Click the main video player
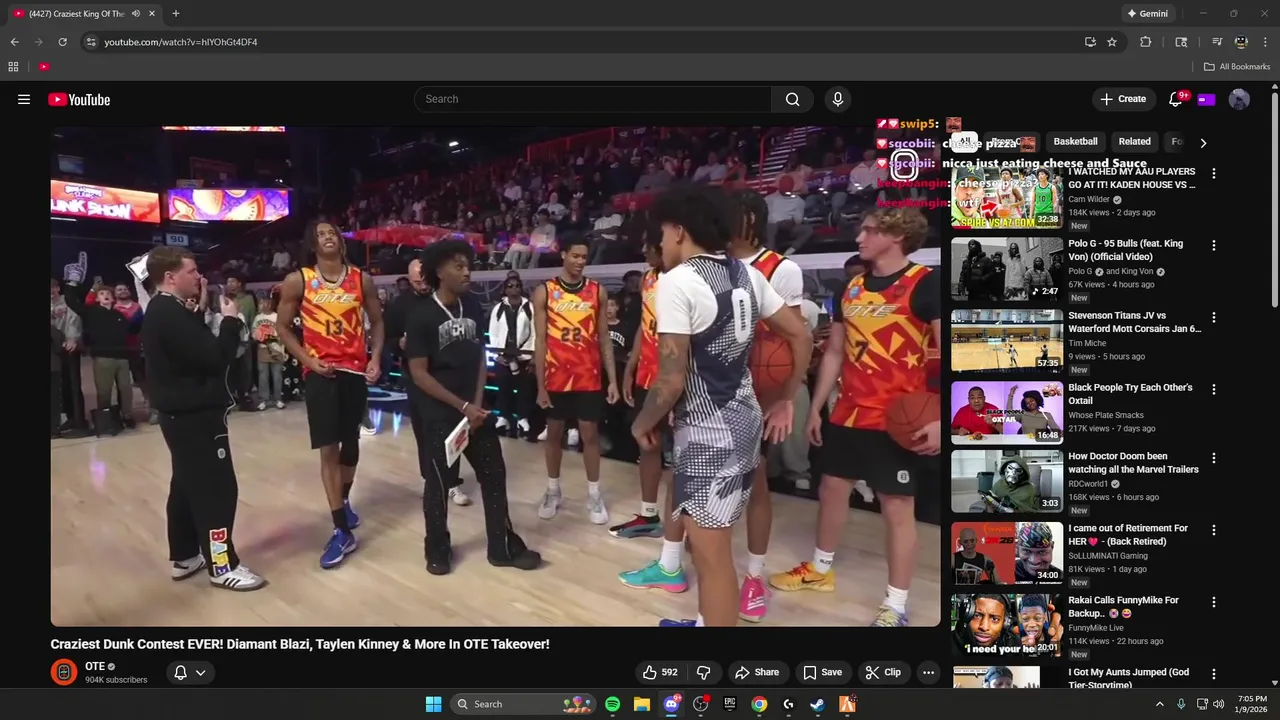The image size is (1280, 720). 495,376
